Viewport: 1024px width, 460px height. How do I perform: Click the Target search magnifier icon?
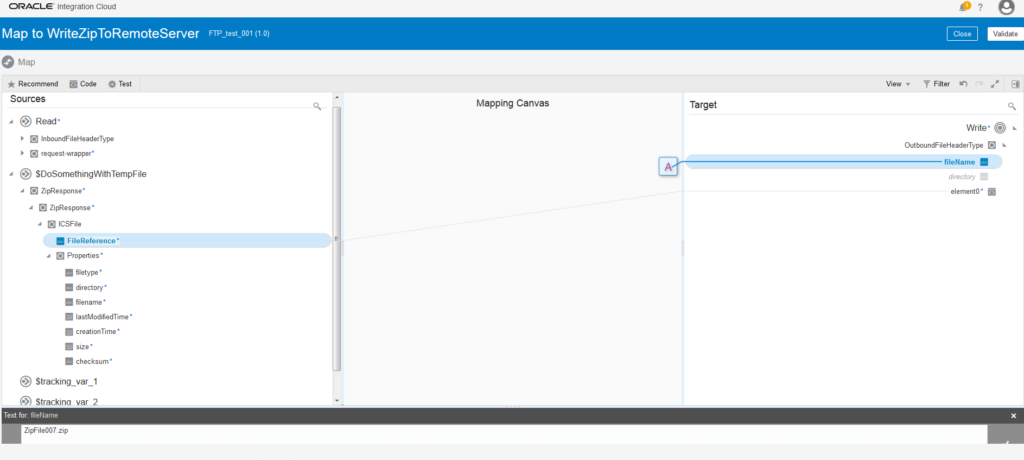(1012, 106)
